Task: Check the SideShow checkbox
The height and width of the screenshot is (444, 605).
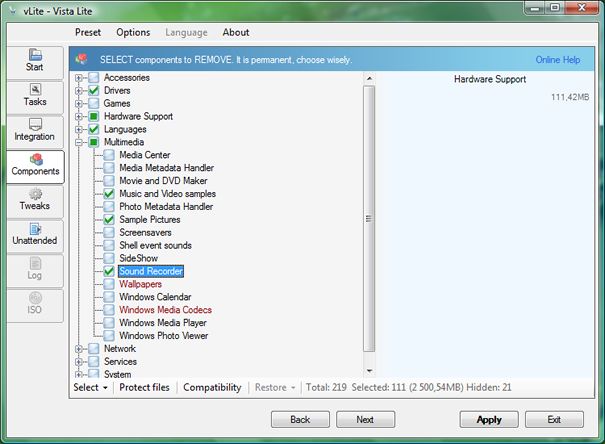Action: coord(109,258)
